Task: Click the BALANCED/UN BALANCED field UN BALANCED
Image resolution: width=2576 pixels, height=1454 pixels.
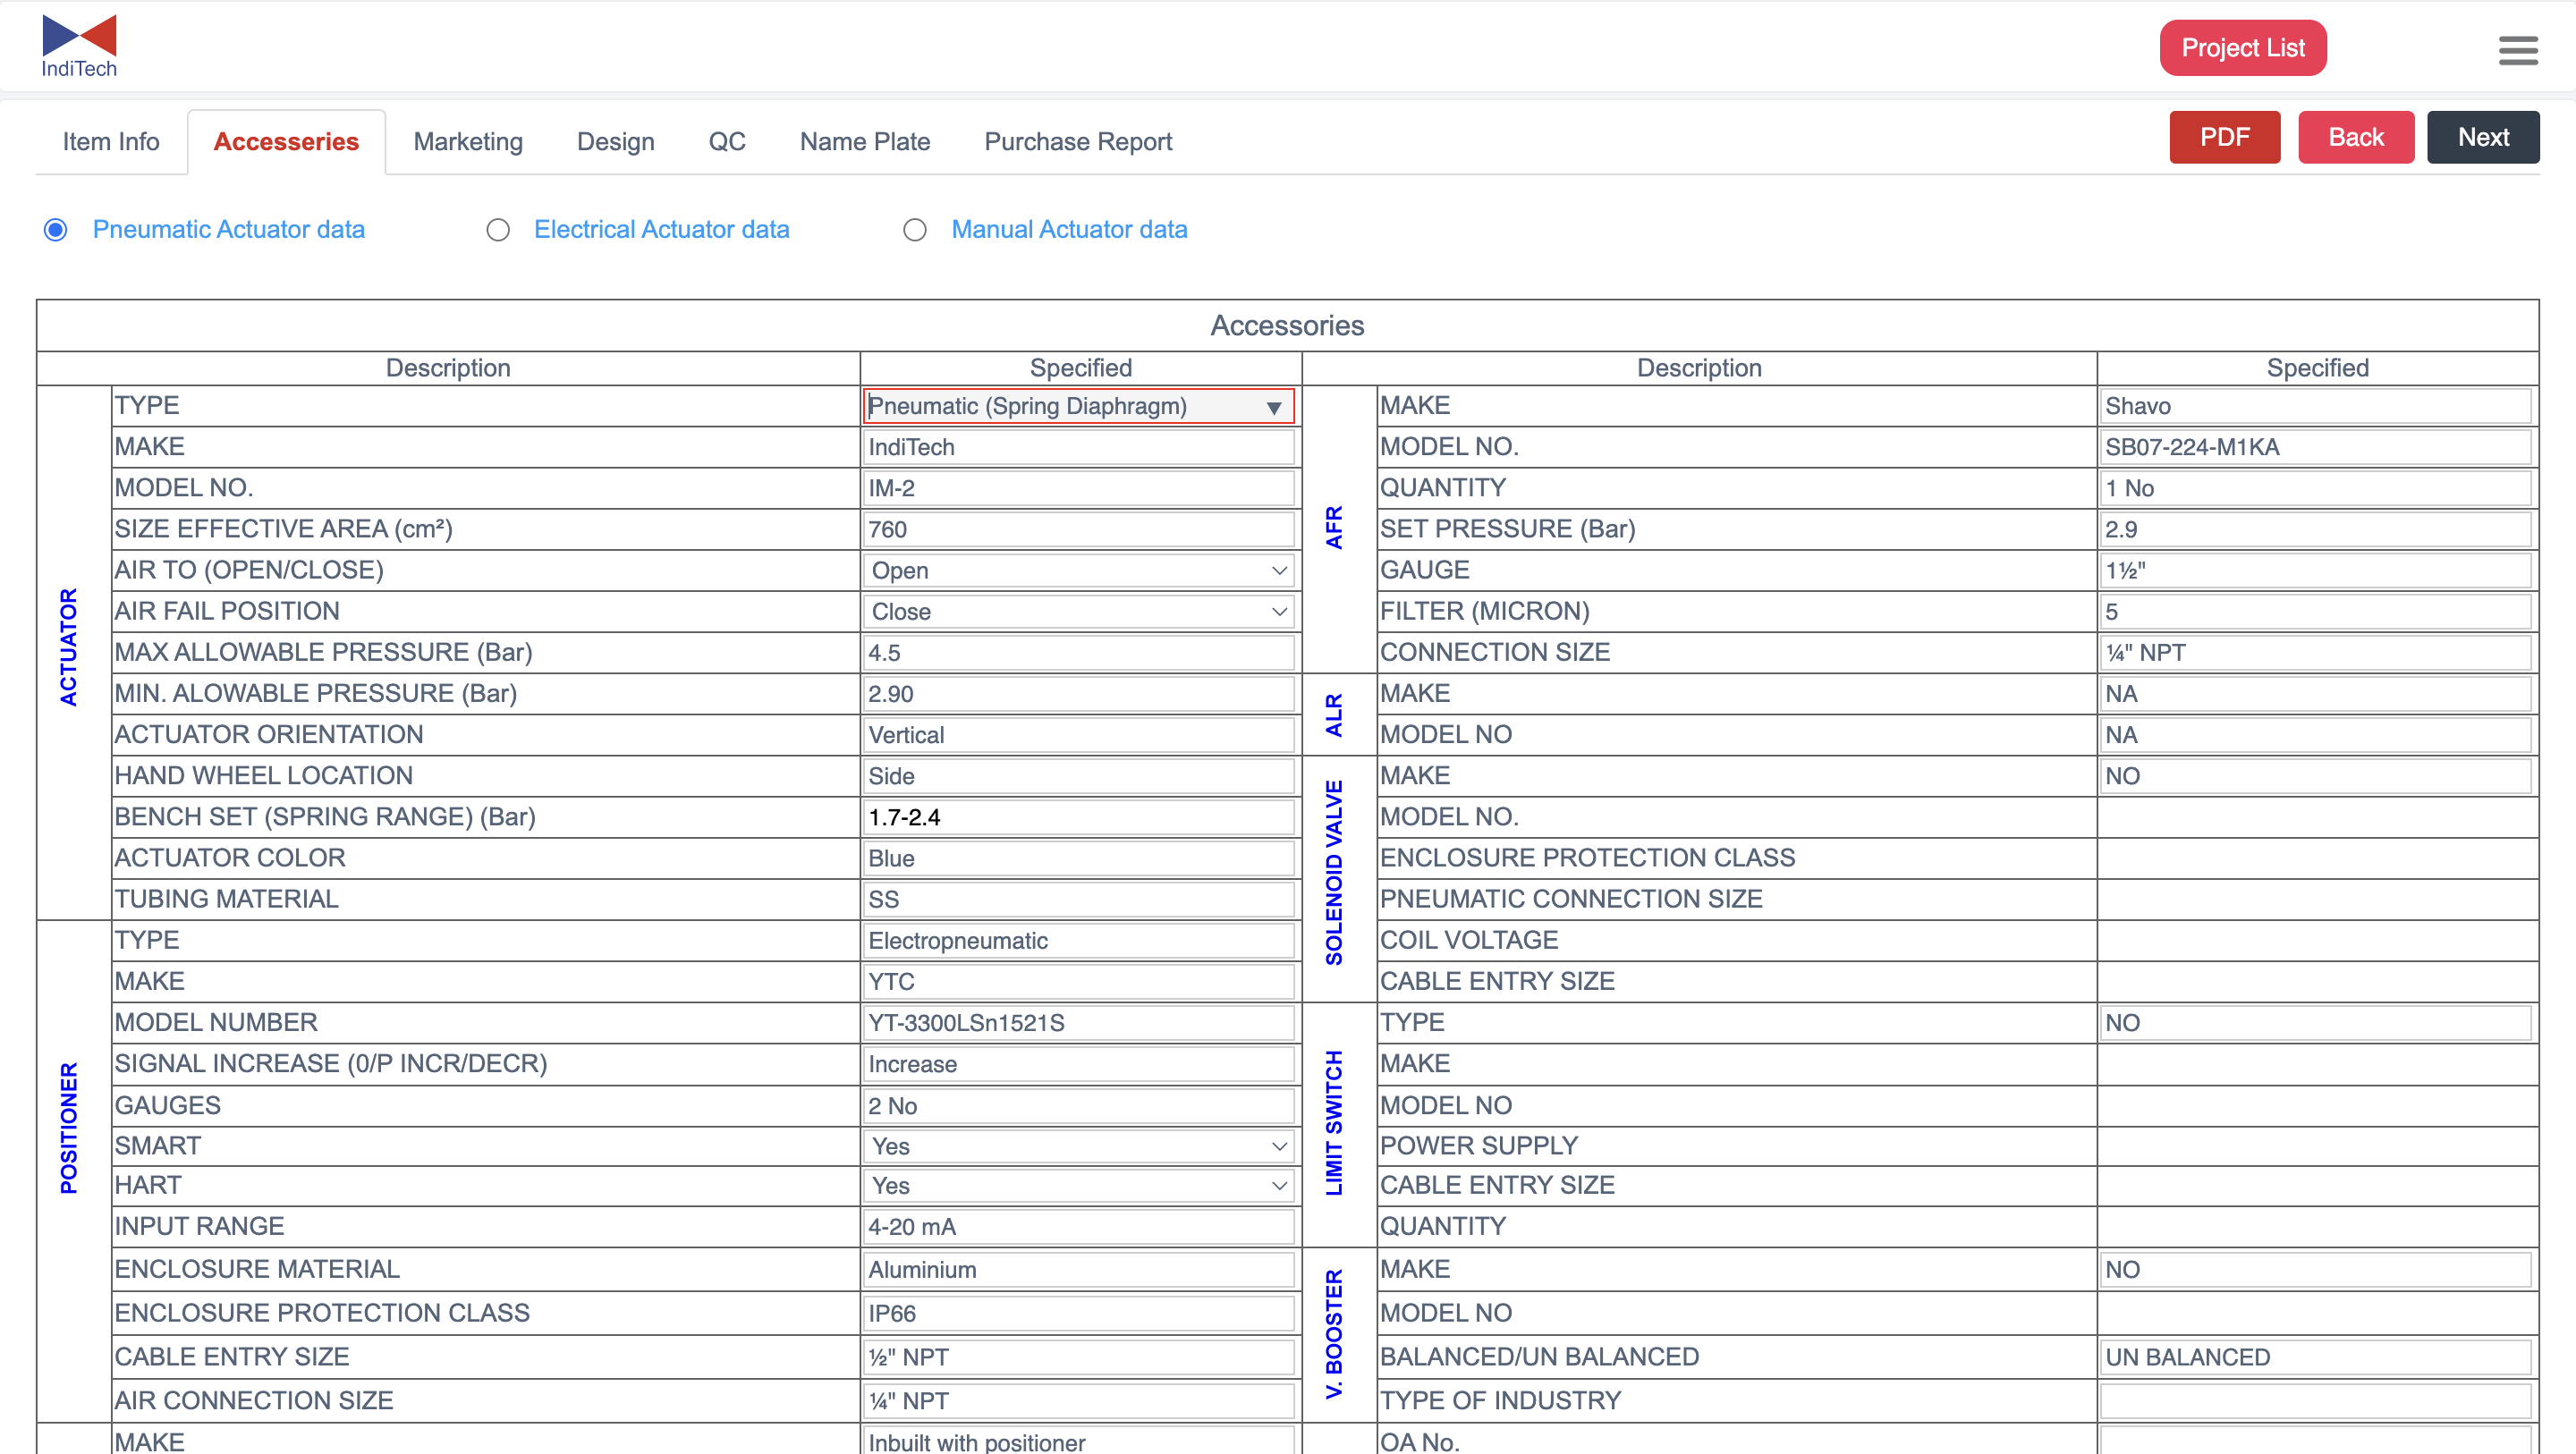Action: click(2316, 1358)
